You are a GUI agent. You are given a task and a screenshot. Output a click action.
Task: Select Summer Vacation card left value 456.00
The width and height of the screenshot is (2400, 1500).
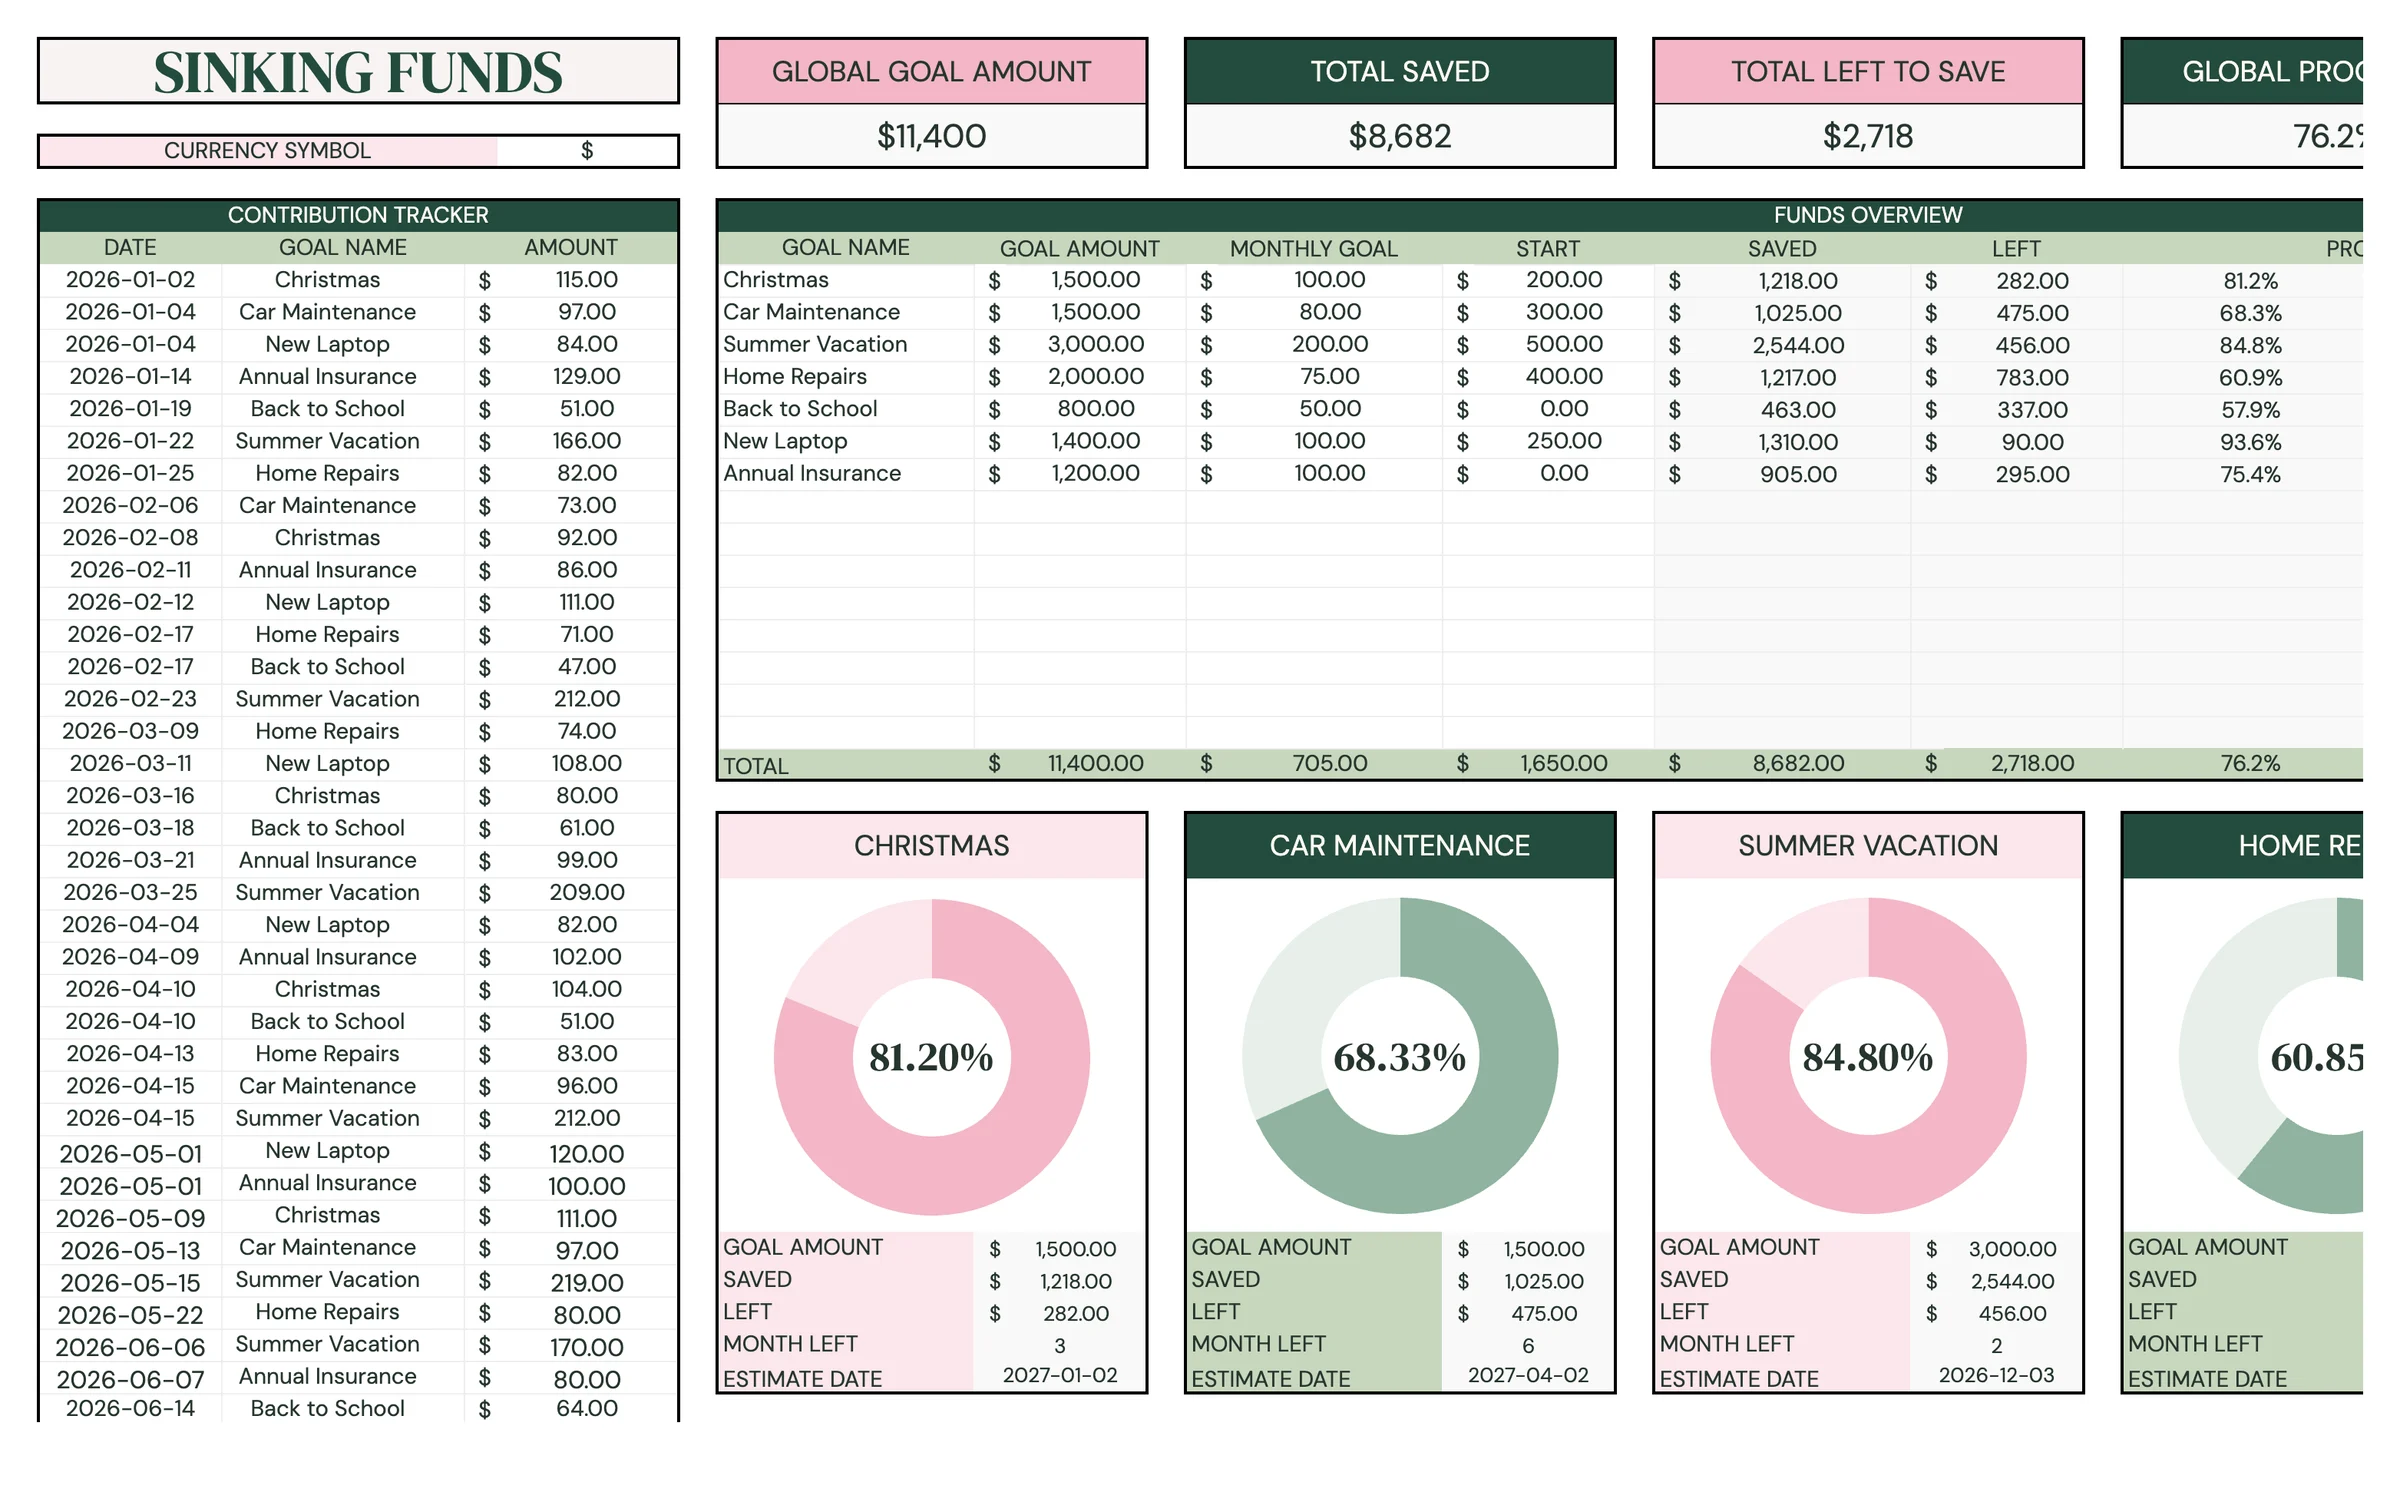tap(1995, 1314)
